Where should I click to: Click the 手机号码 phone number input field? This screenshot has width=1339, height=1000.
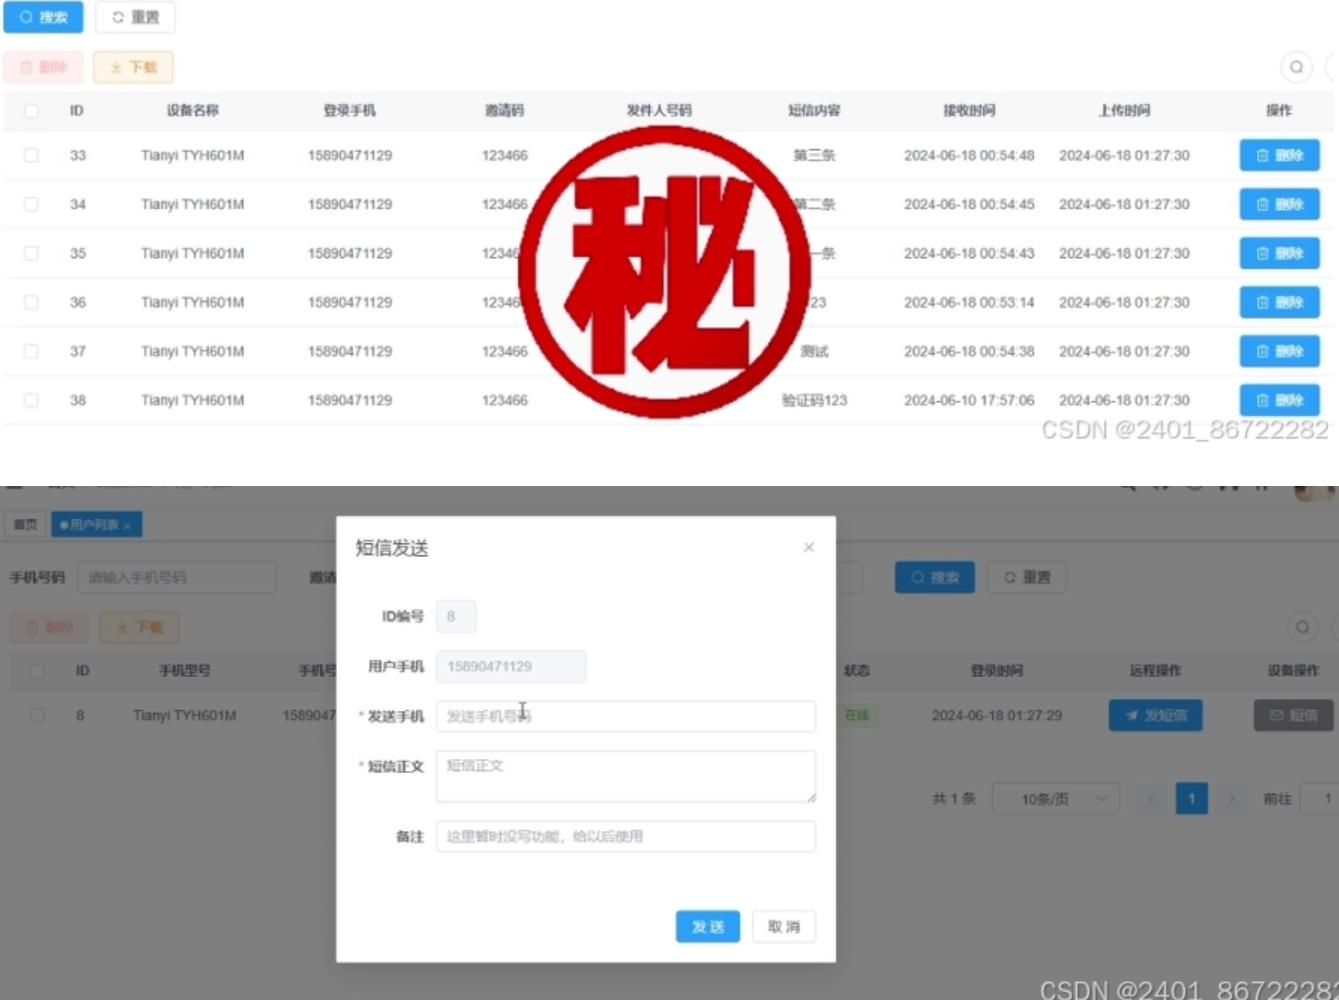[177, 577]
